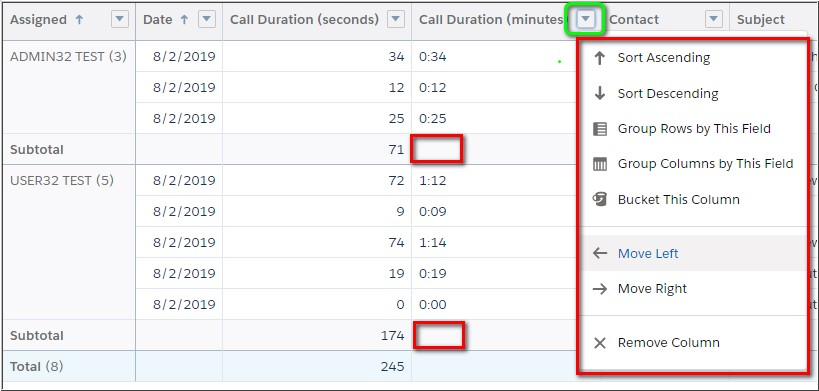Click the Group Columns by This Field icon
Viewport: 819px width, 391px height.
pyautogui.click(x=600, y=164)
